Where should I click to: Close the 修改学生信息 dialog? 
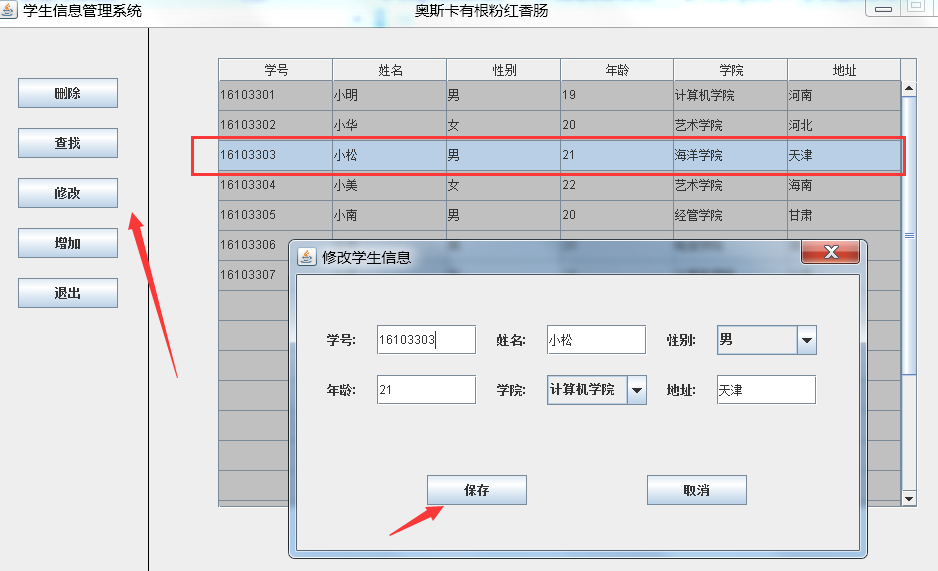(x=831, y=252)
